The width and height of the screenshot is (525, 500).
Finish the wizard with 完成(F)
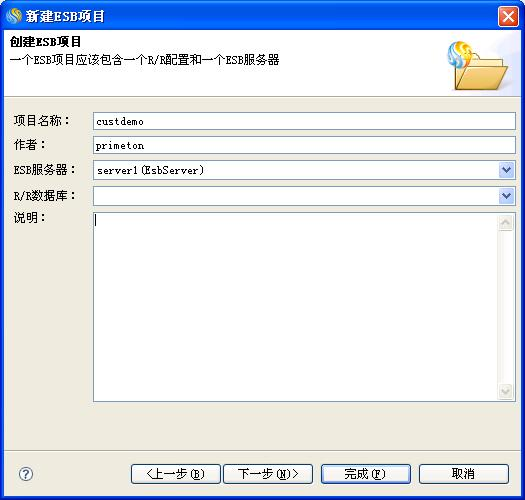[x=366, y=474]
